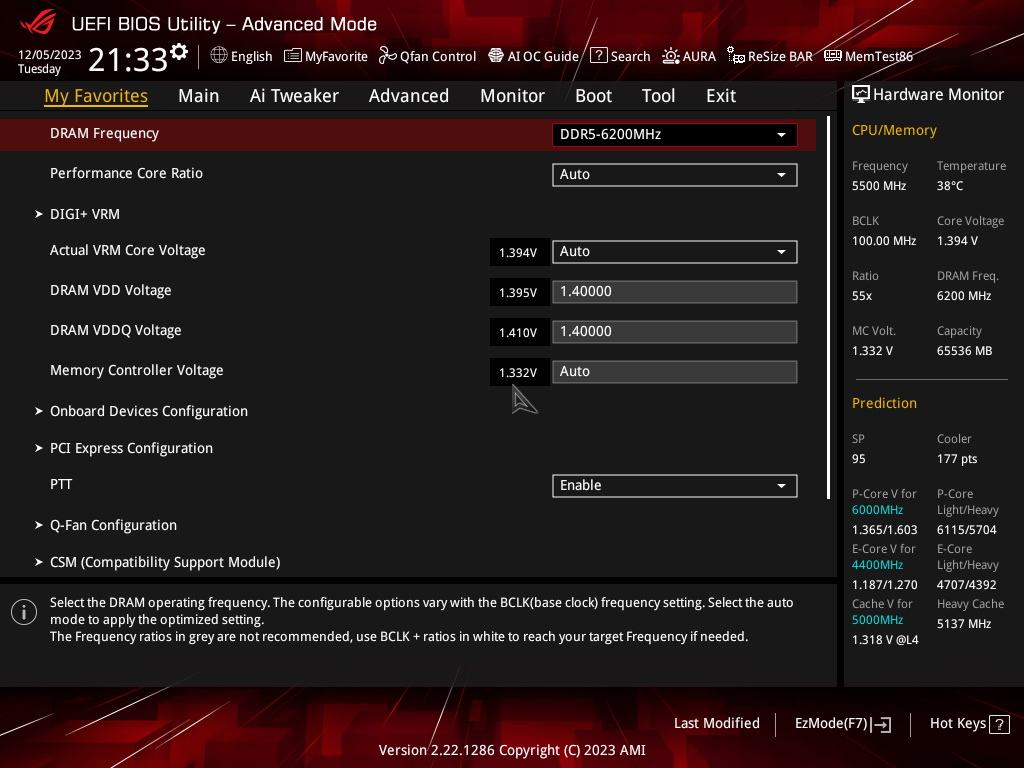Click the PTT setting label
Image resolution: width=1024 pixels, height=768 pixels.
point(61,485)
